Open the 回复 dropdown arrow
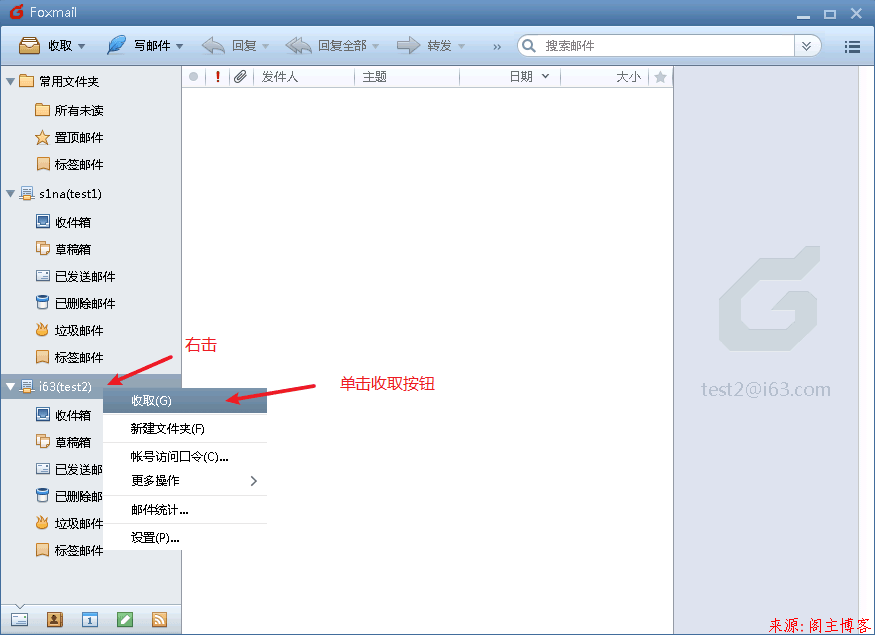The image size is (875, 635). point(266,46)
